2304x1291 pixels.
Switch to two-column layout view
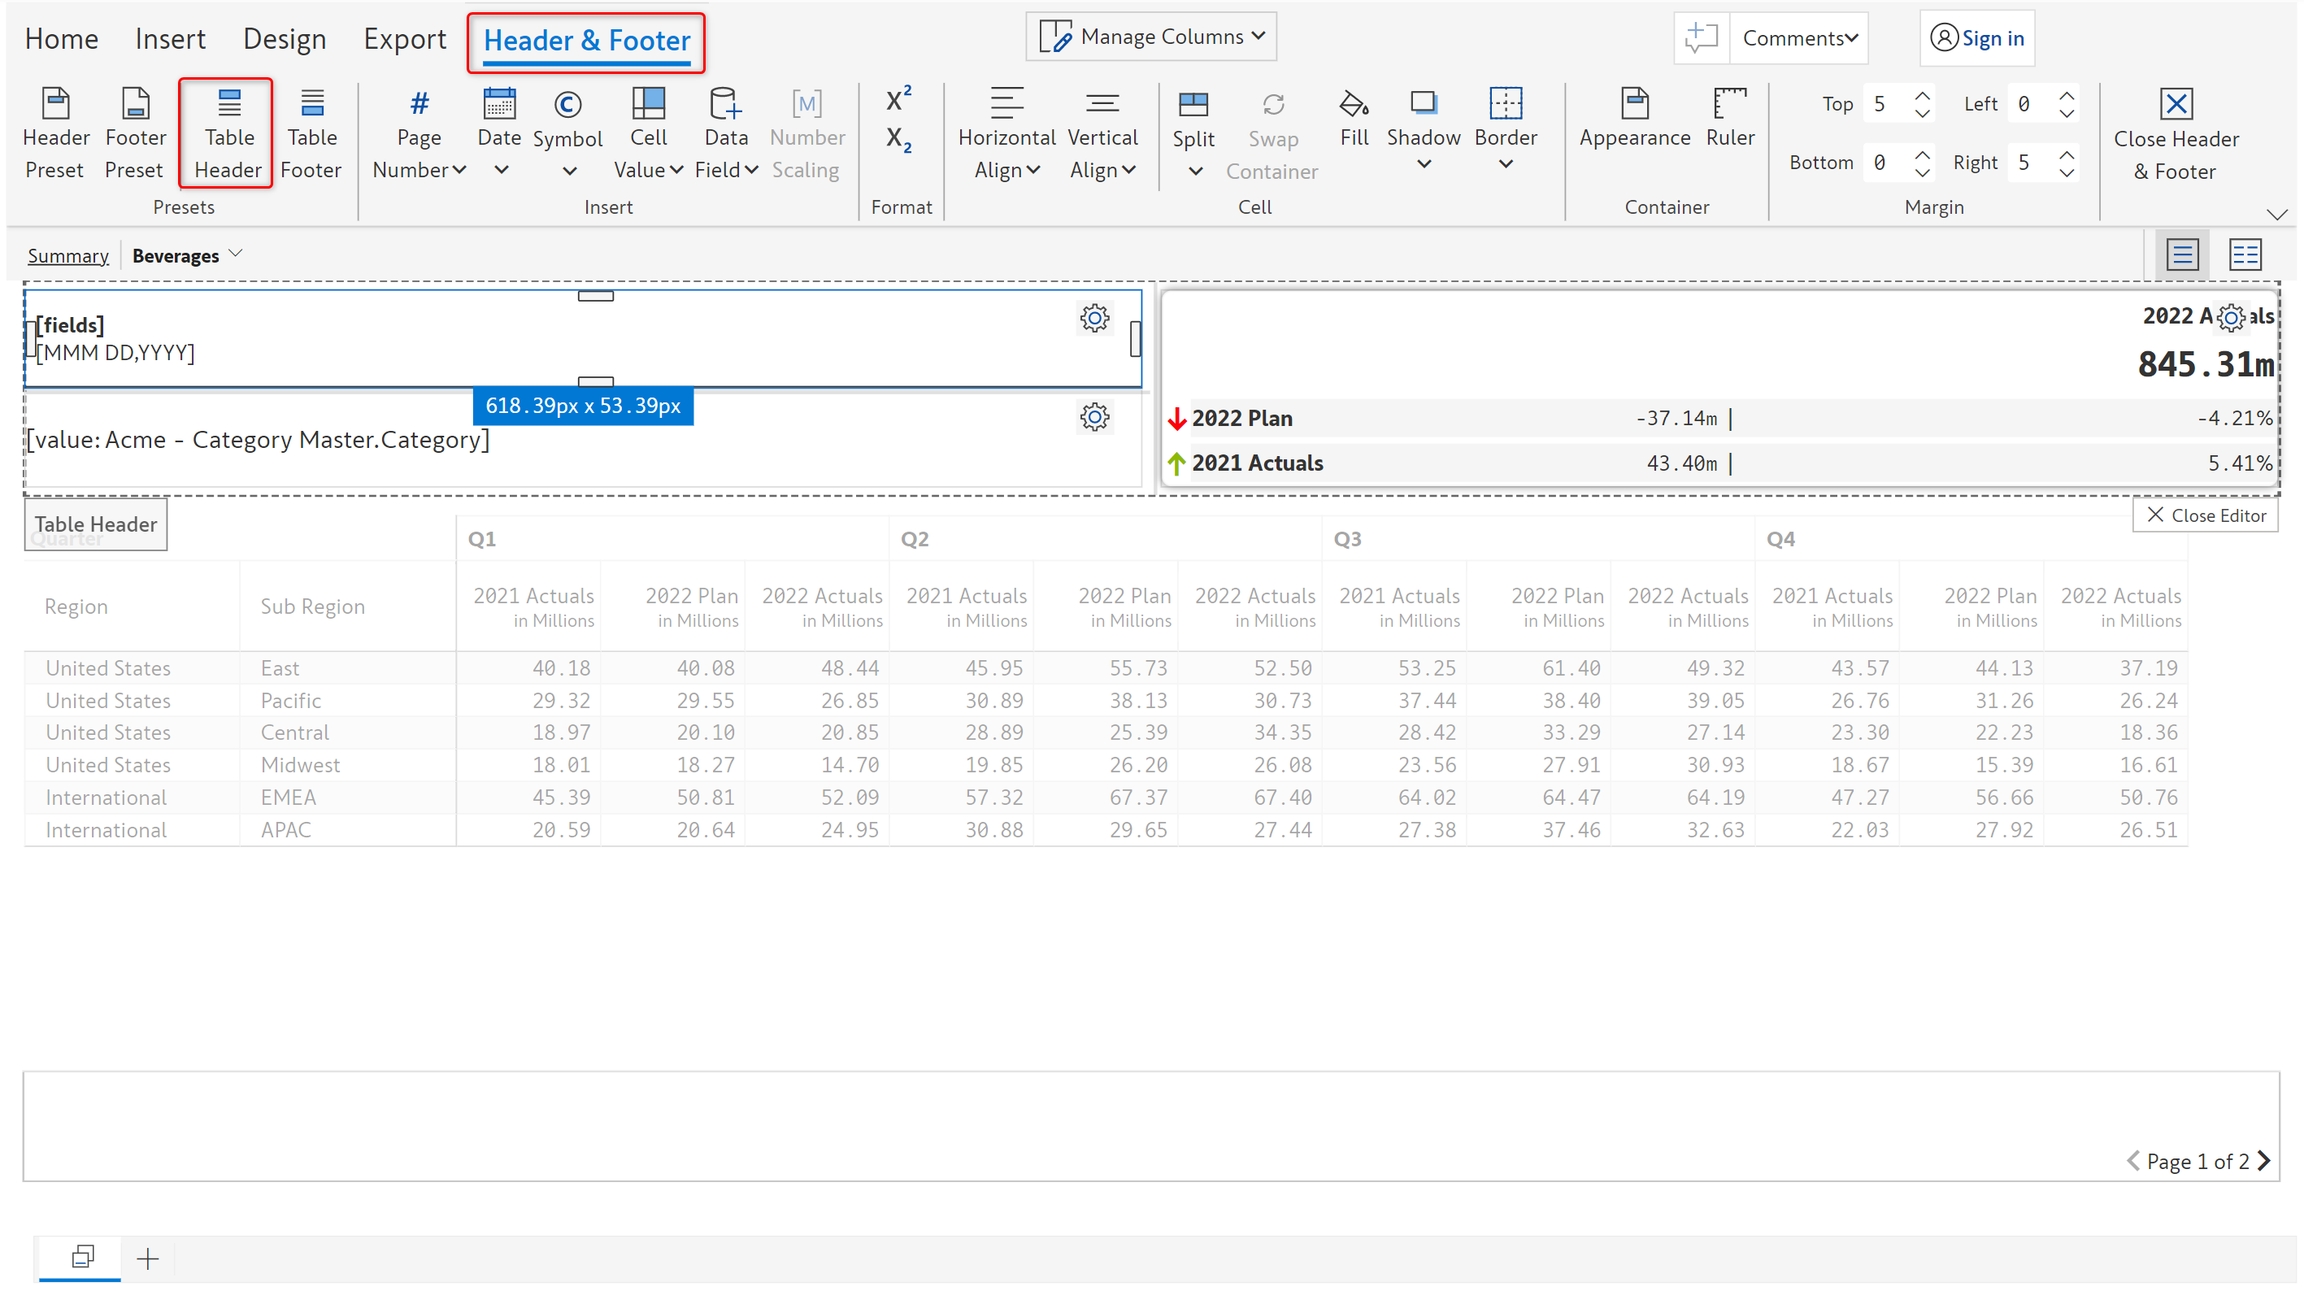[2244, 255]
